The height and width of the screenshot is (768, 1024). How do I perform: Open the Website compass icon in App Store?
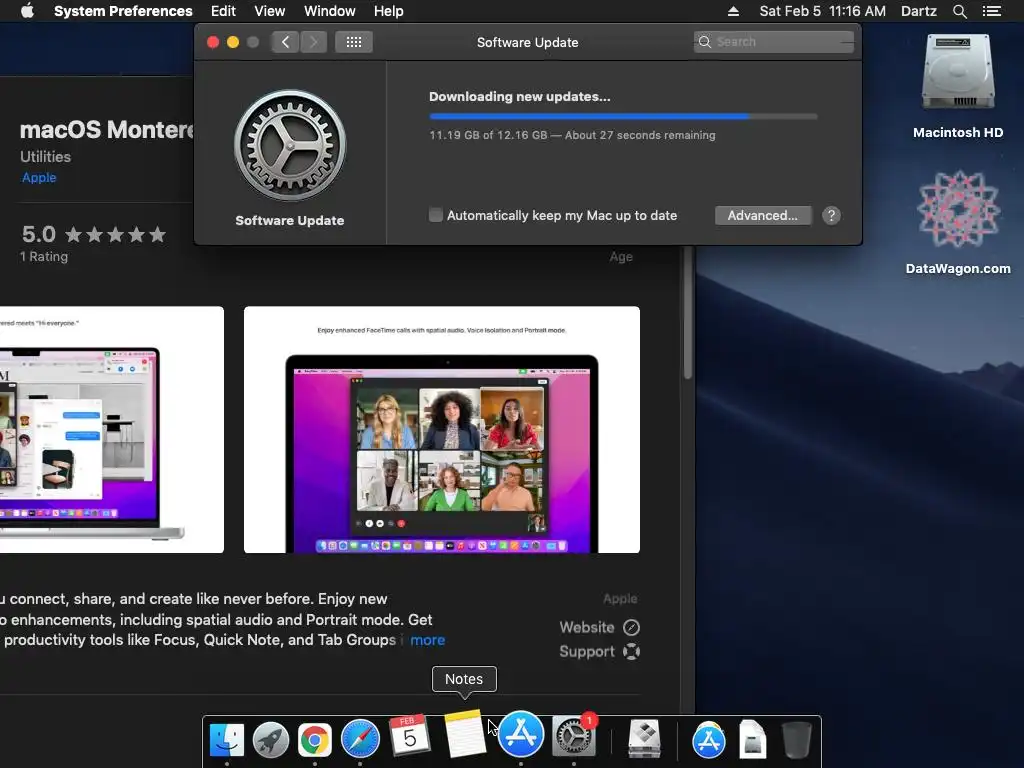click(632, 628)
